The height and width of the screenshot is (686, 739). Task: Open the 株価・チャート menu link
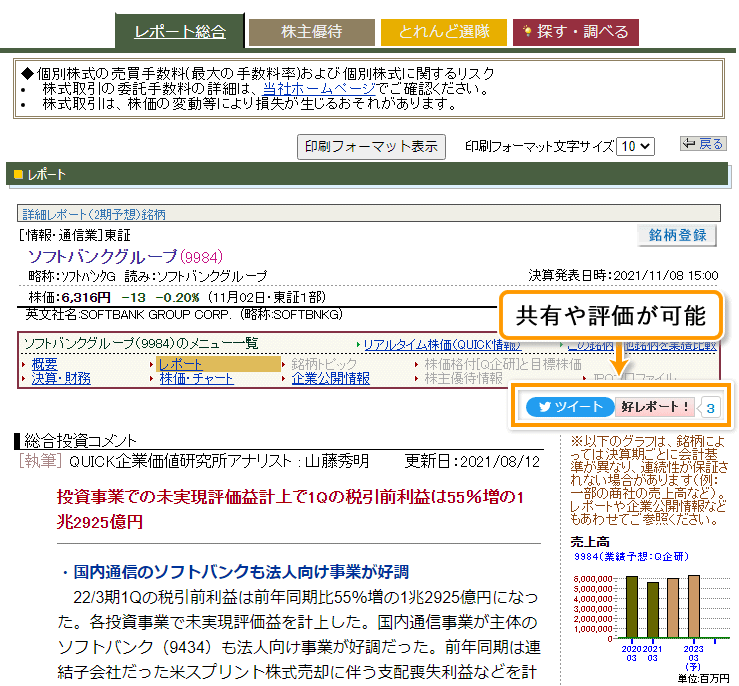(196, 378)
